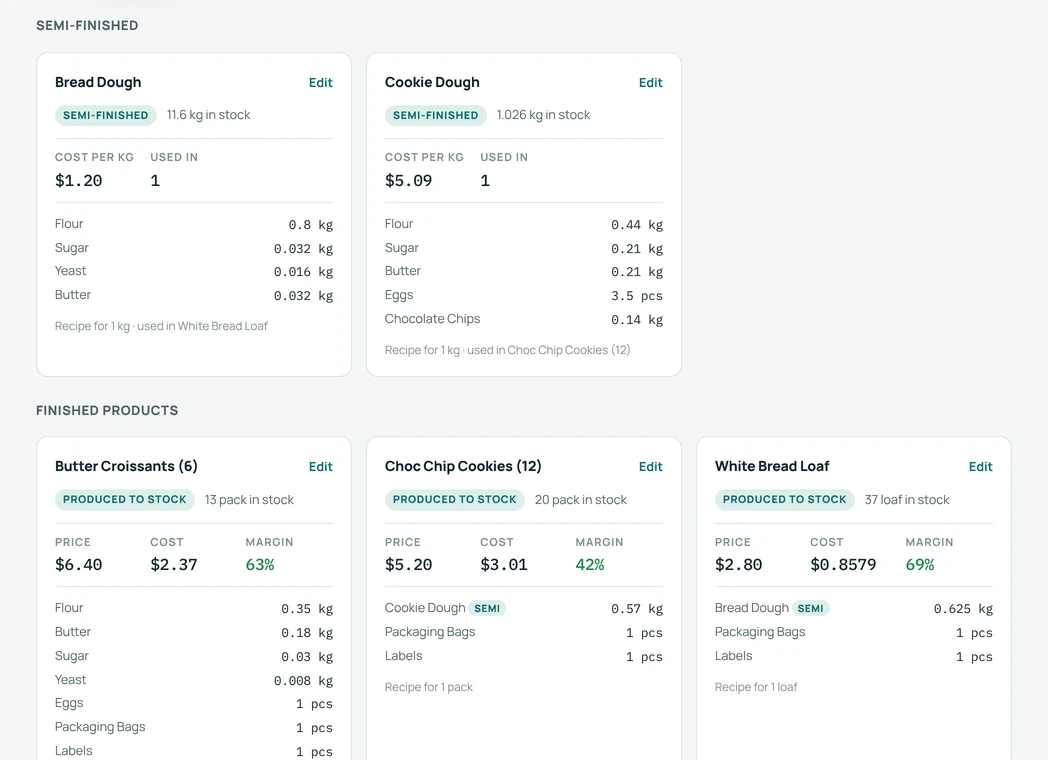
Task: Click the 'Recipe for 1 loaf' note
Action: click(x=756, y=687)
